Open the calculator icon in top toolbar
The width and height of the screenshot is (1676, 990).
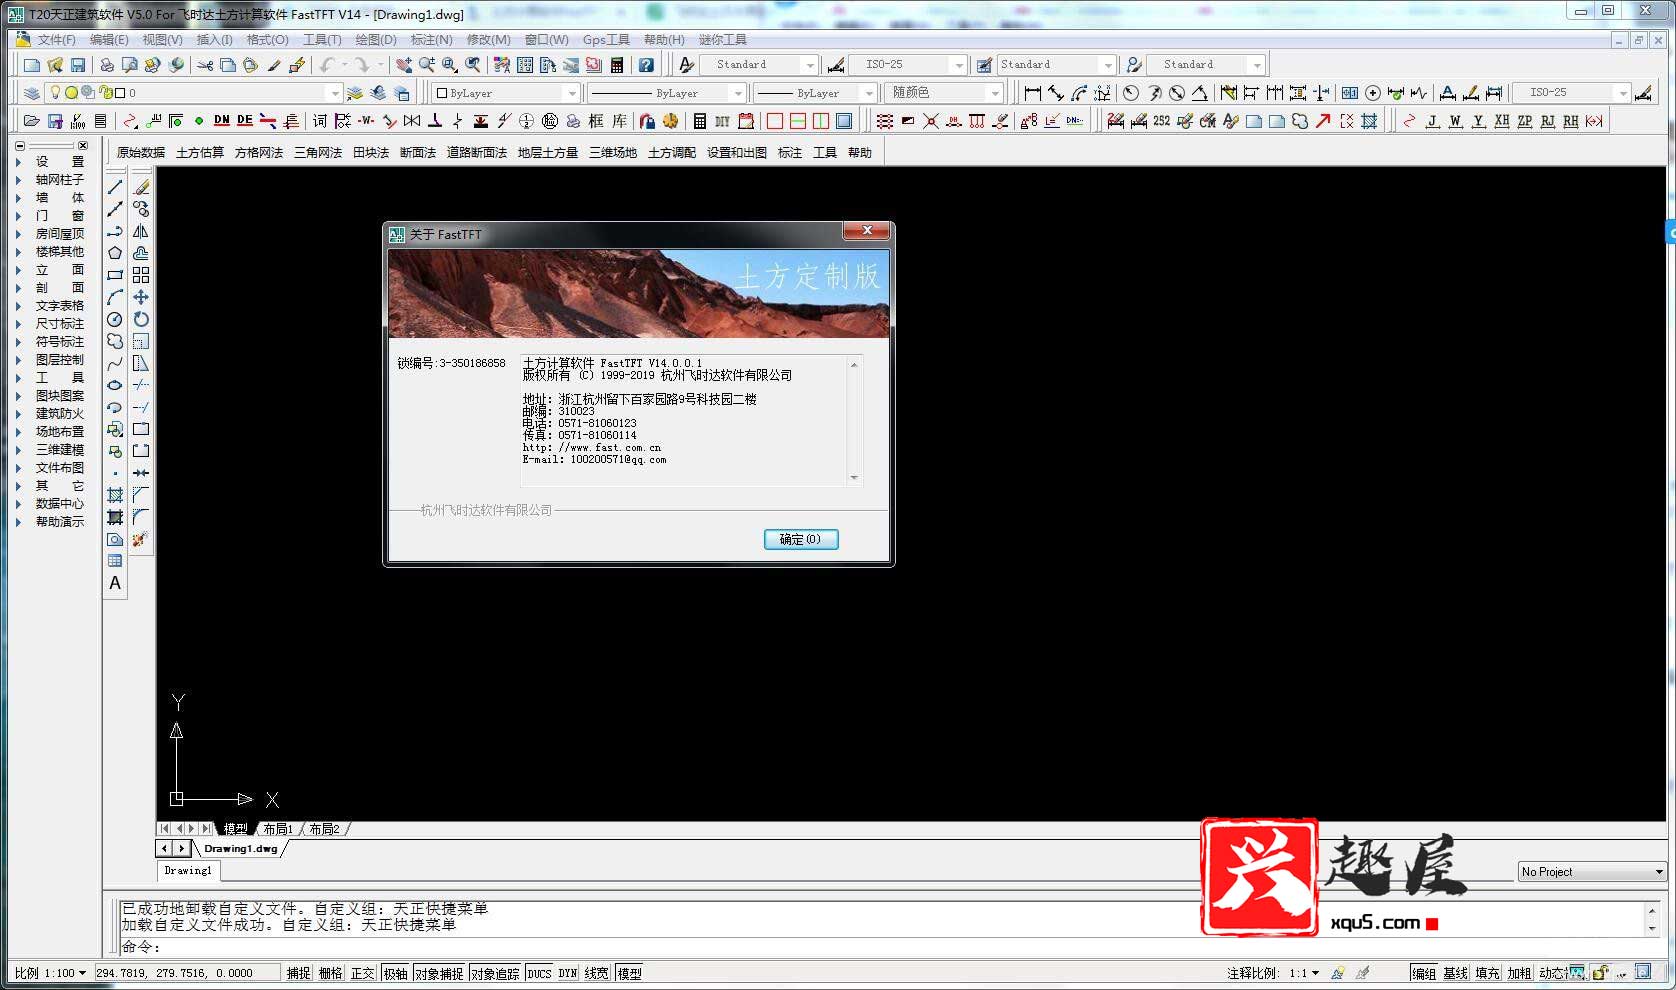[617, 65]
